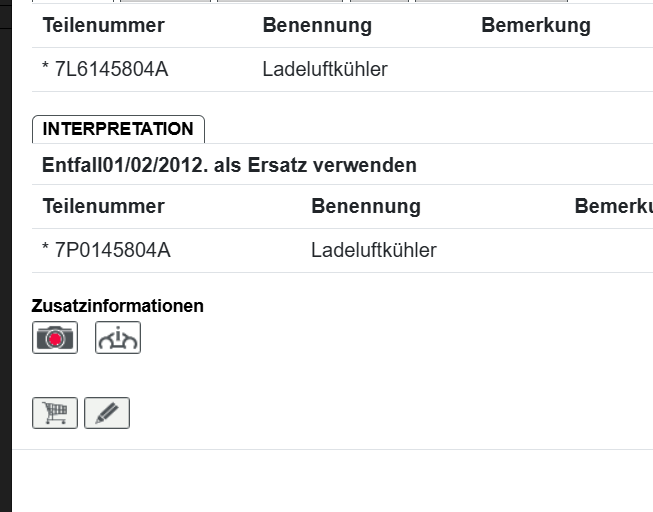This screenshot has width=653, height=512.
Task: Click Ladeluftkühler in the 7L6145804A row
Action: pyautogui.click(x=325, y=70)
